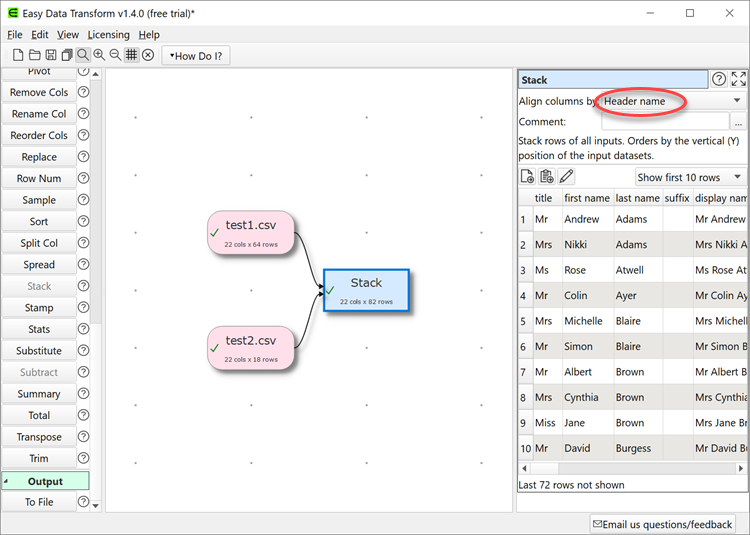Toggle the magnifier zoom-to-fit button
This screenshot has width=750, height=535.
82,55
